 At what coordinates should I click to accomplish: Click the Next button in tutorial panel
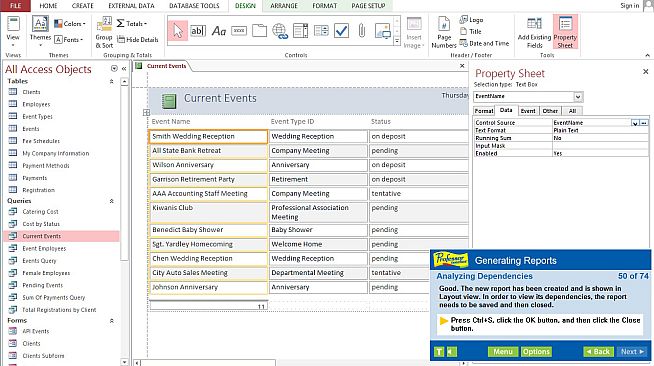[x=632, y=352]
